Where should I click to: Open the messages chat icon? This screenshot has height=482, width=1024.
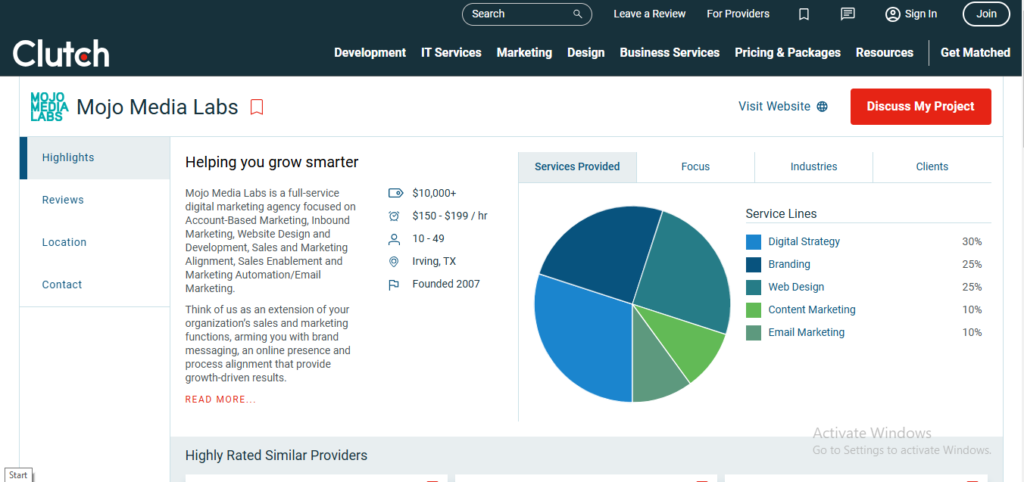tap(848, 14)
